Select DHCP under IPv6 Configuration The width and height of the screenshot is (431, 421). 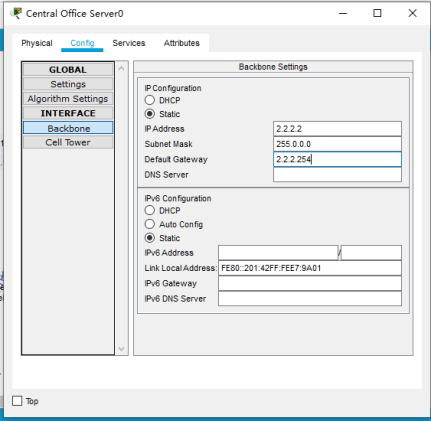pyautogui.click(x=150, y=210)
